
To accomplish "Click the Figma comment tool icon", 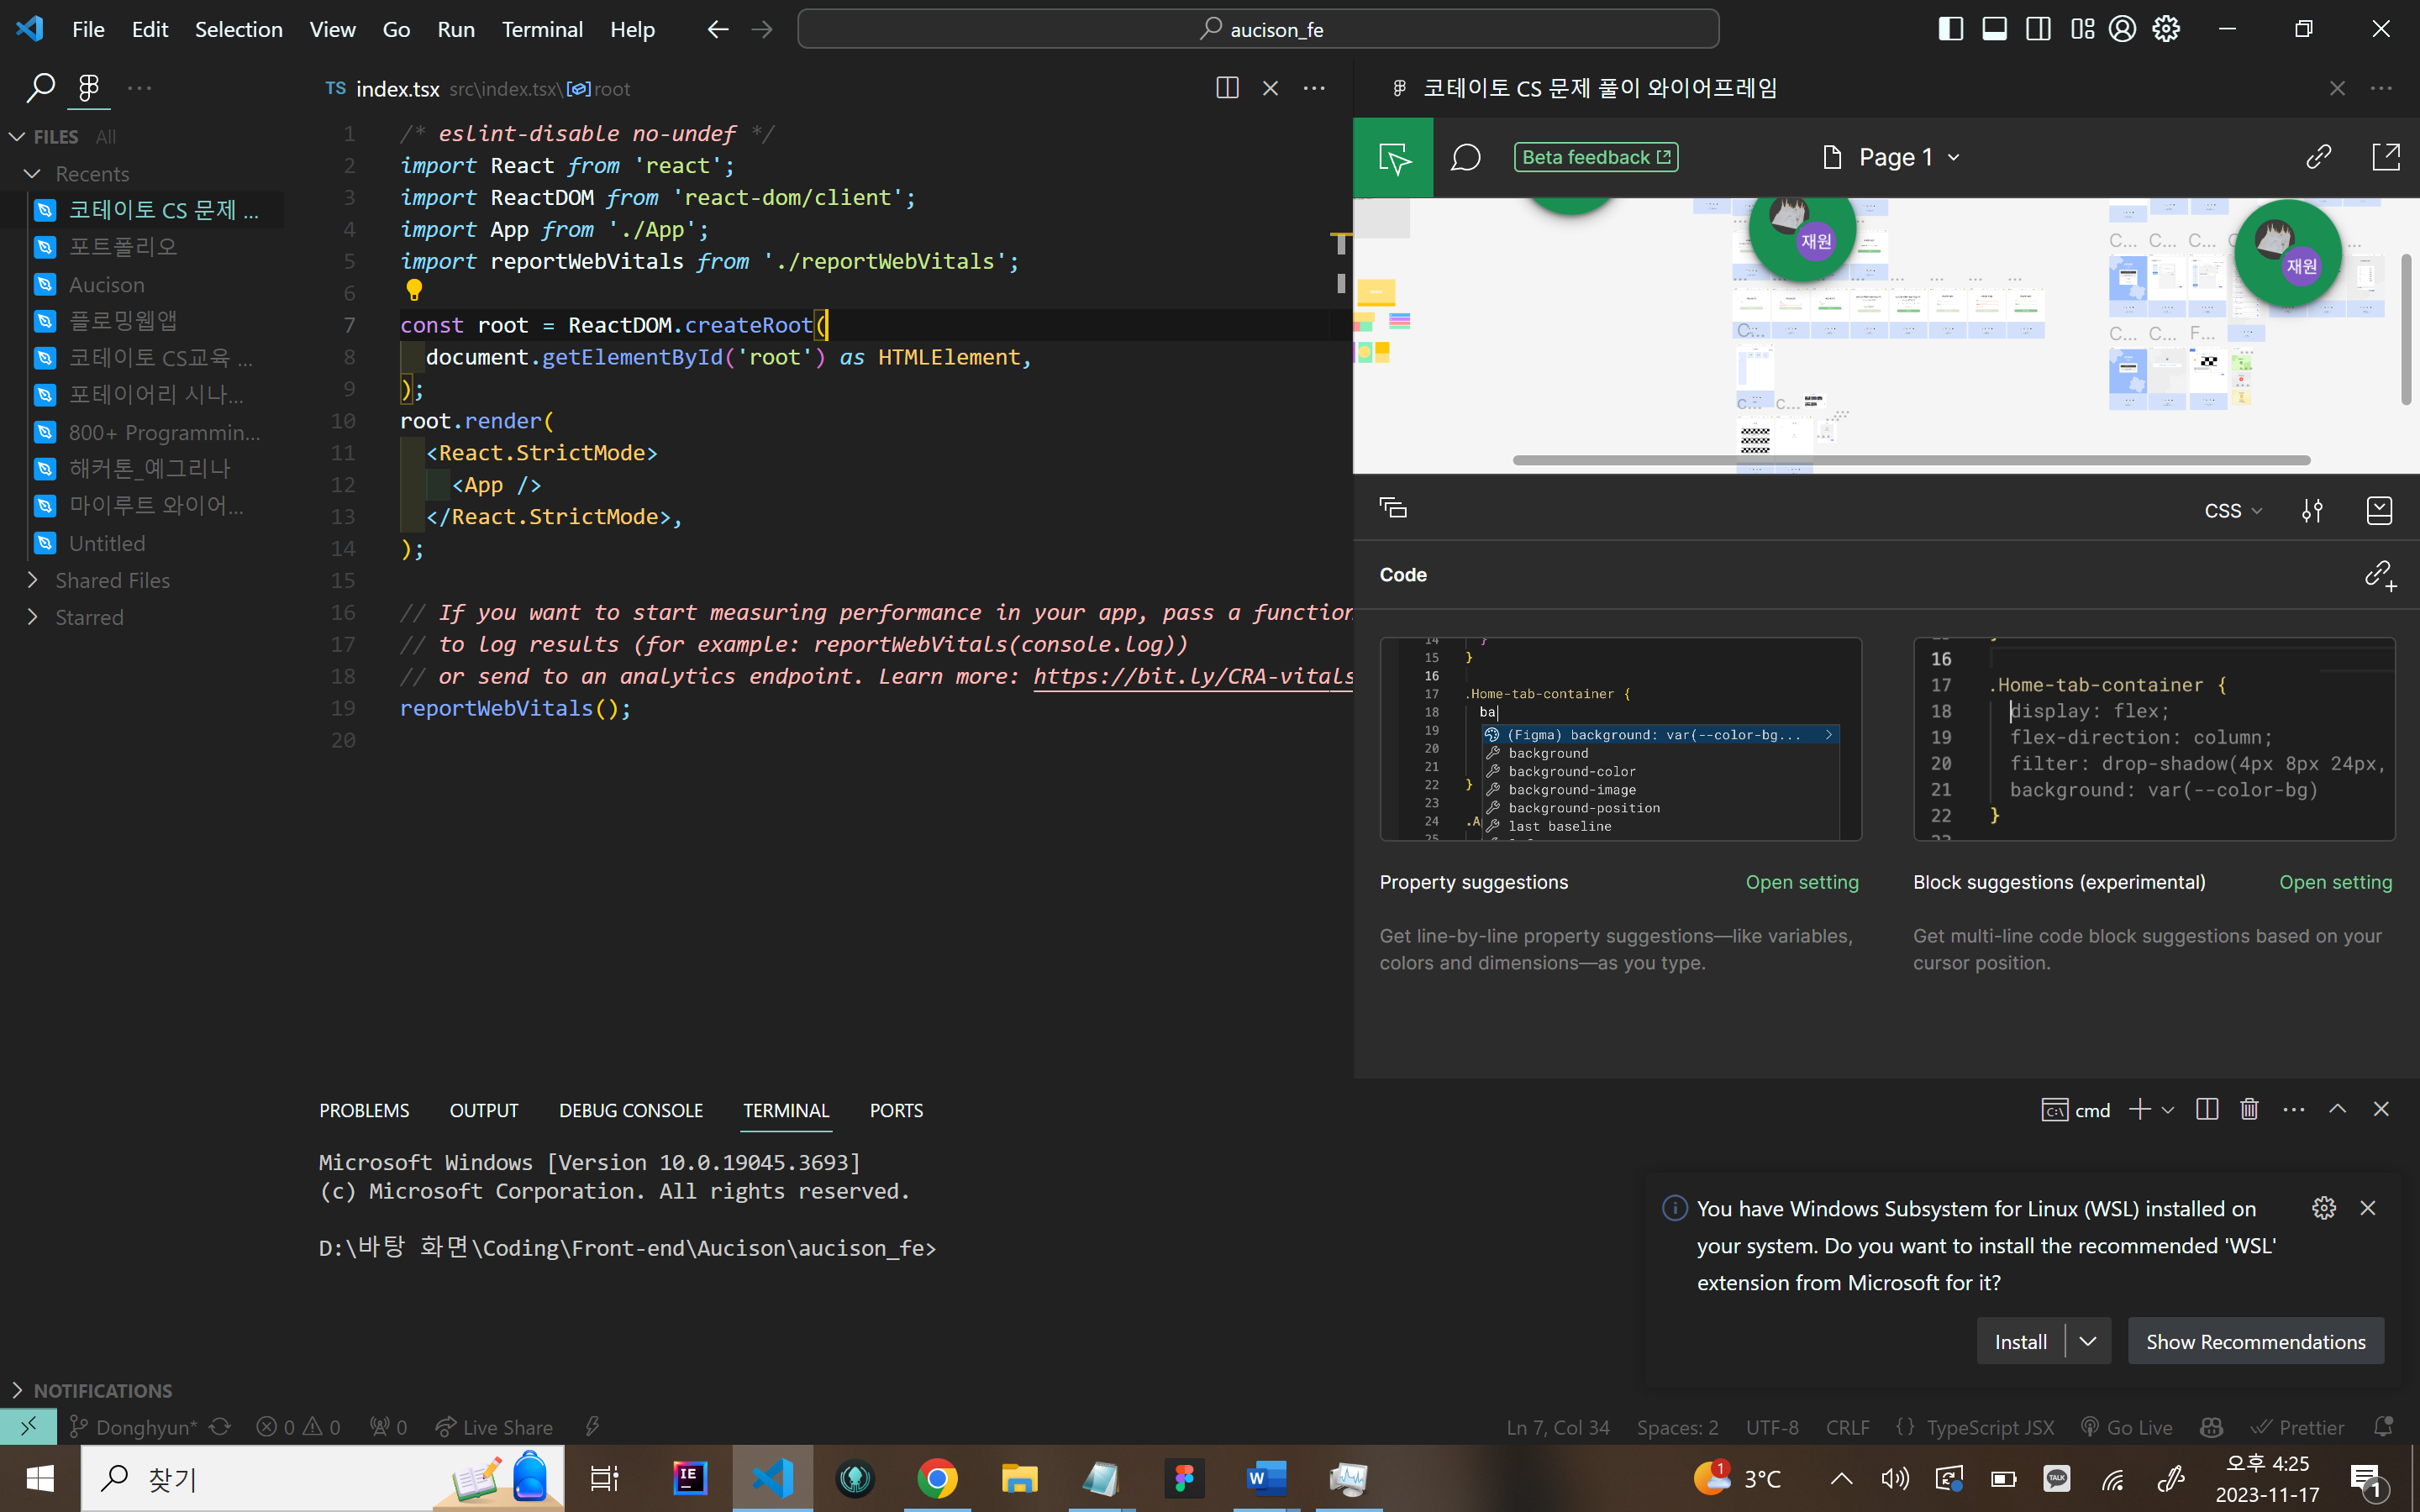I will (x=1465, y=157).
